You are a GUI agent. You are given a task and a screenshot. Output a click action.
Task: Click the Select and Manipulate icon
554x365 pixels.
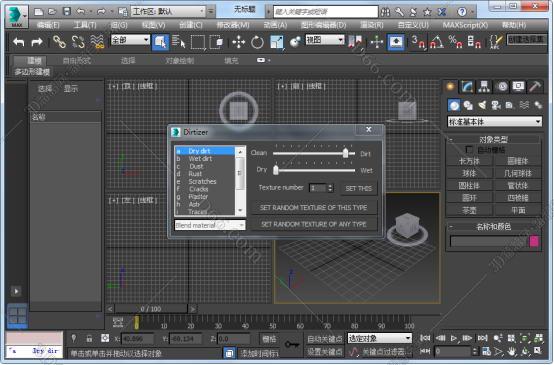(x=377, y=42)
